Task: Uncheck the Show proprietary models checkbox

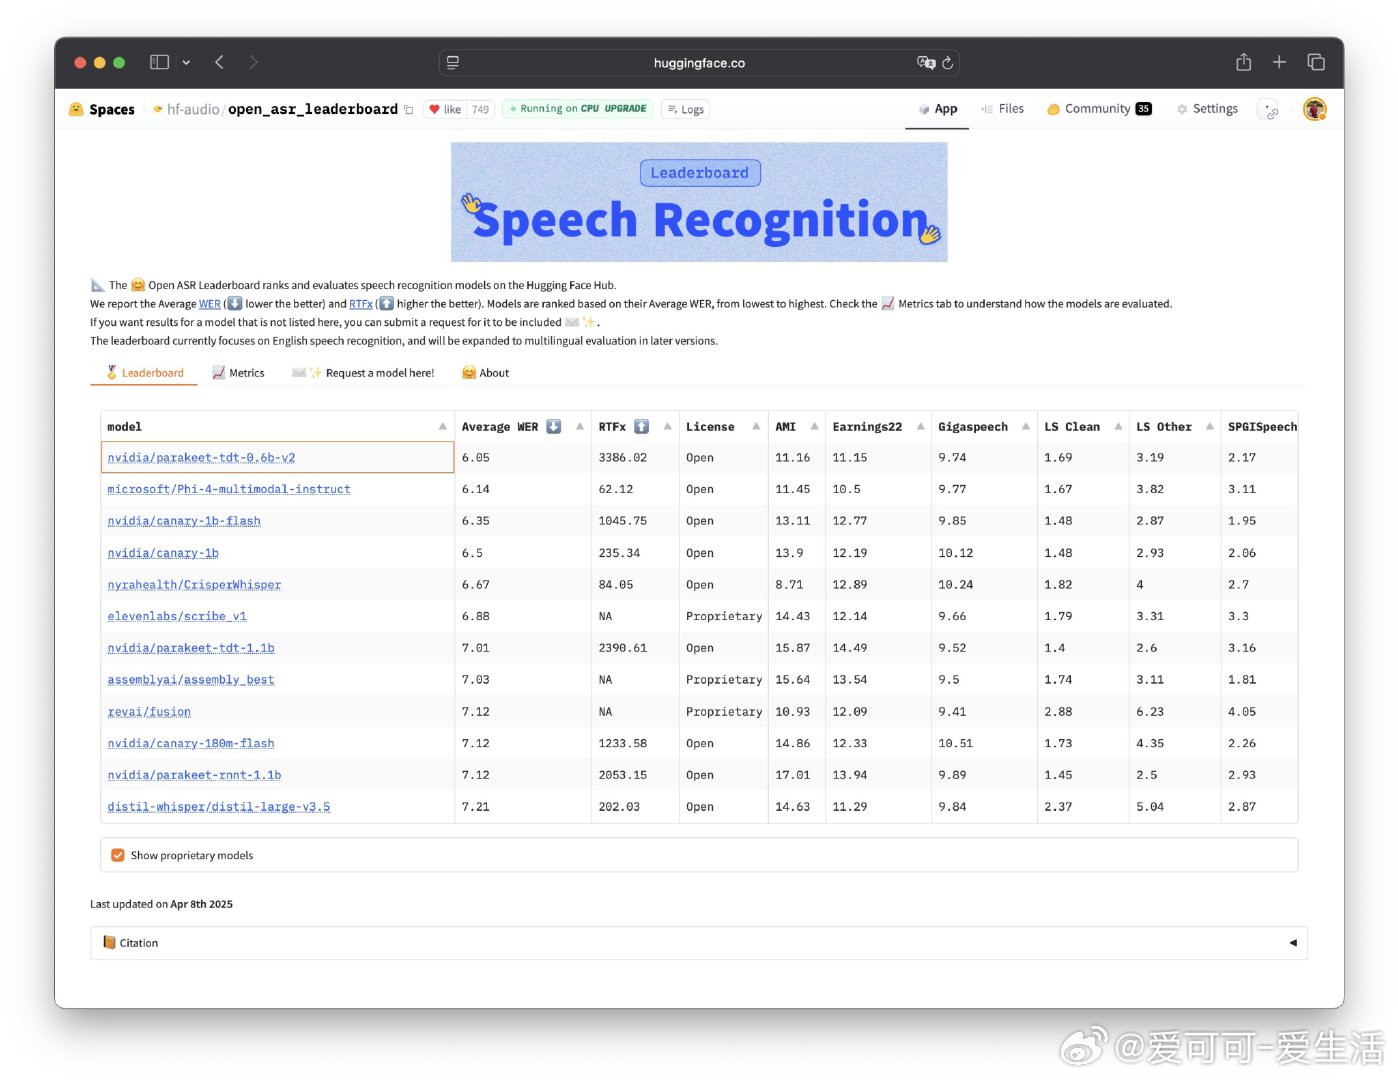Action: pyautogui.click(x=118, y=856)
